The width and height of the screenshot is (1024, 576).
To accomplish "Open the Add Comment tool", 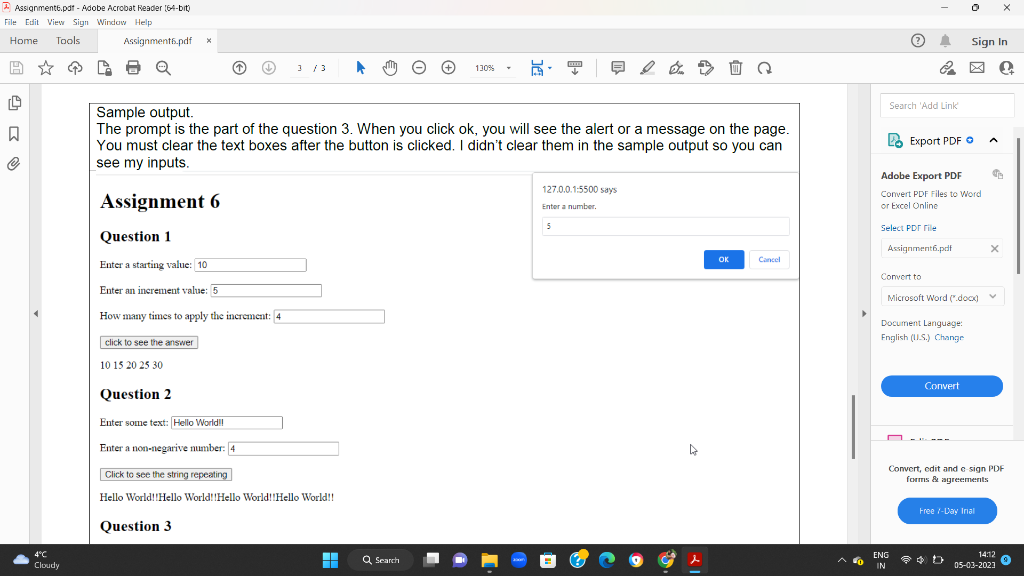I will (x=618, y=67).
